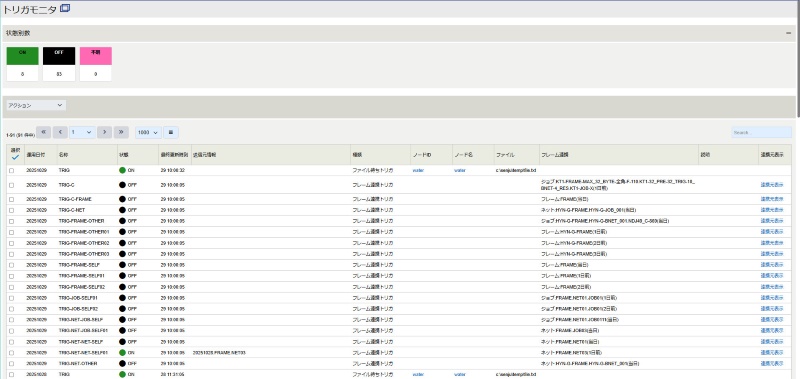Check the TRIG-FRAME-OTHER01 row checkbox
Screen dimensions: 800x379
tap(12, 232)
